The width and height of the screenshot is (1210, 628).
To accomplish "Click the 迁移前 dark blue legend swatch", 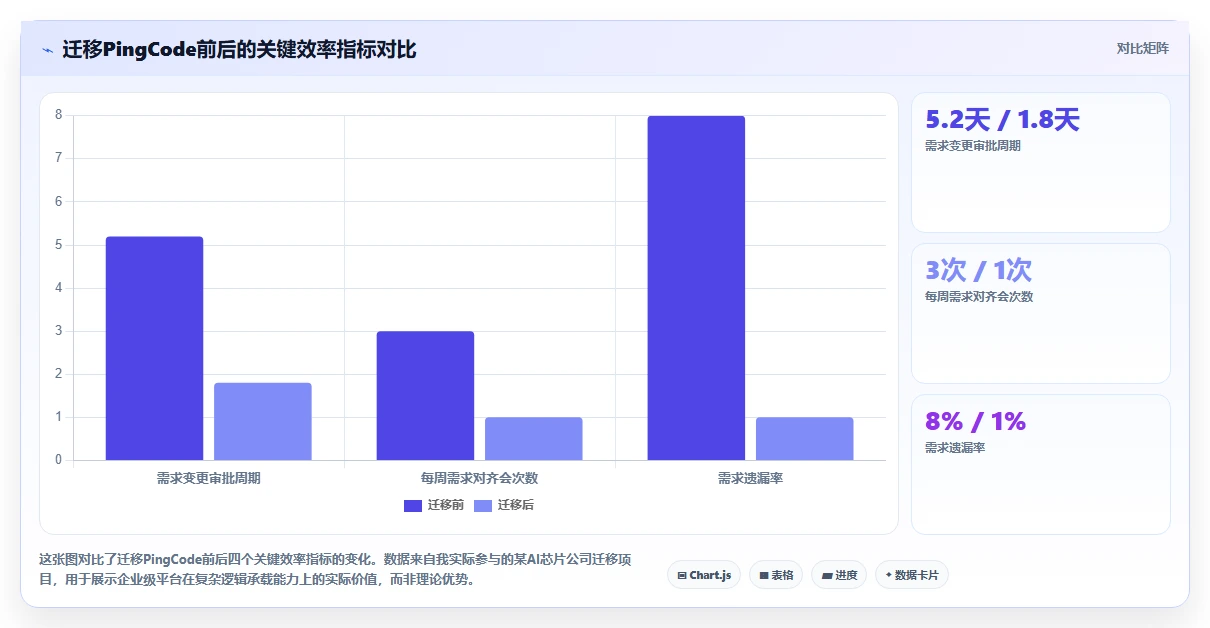I will click(x=413, y=505).
